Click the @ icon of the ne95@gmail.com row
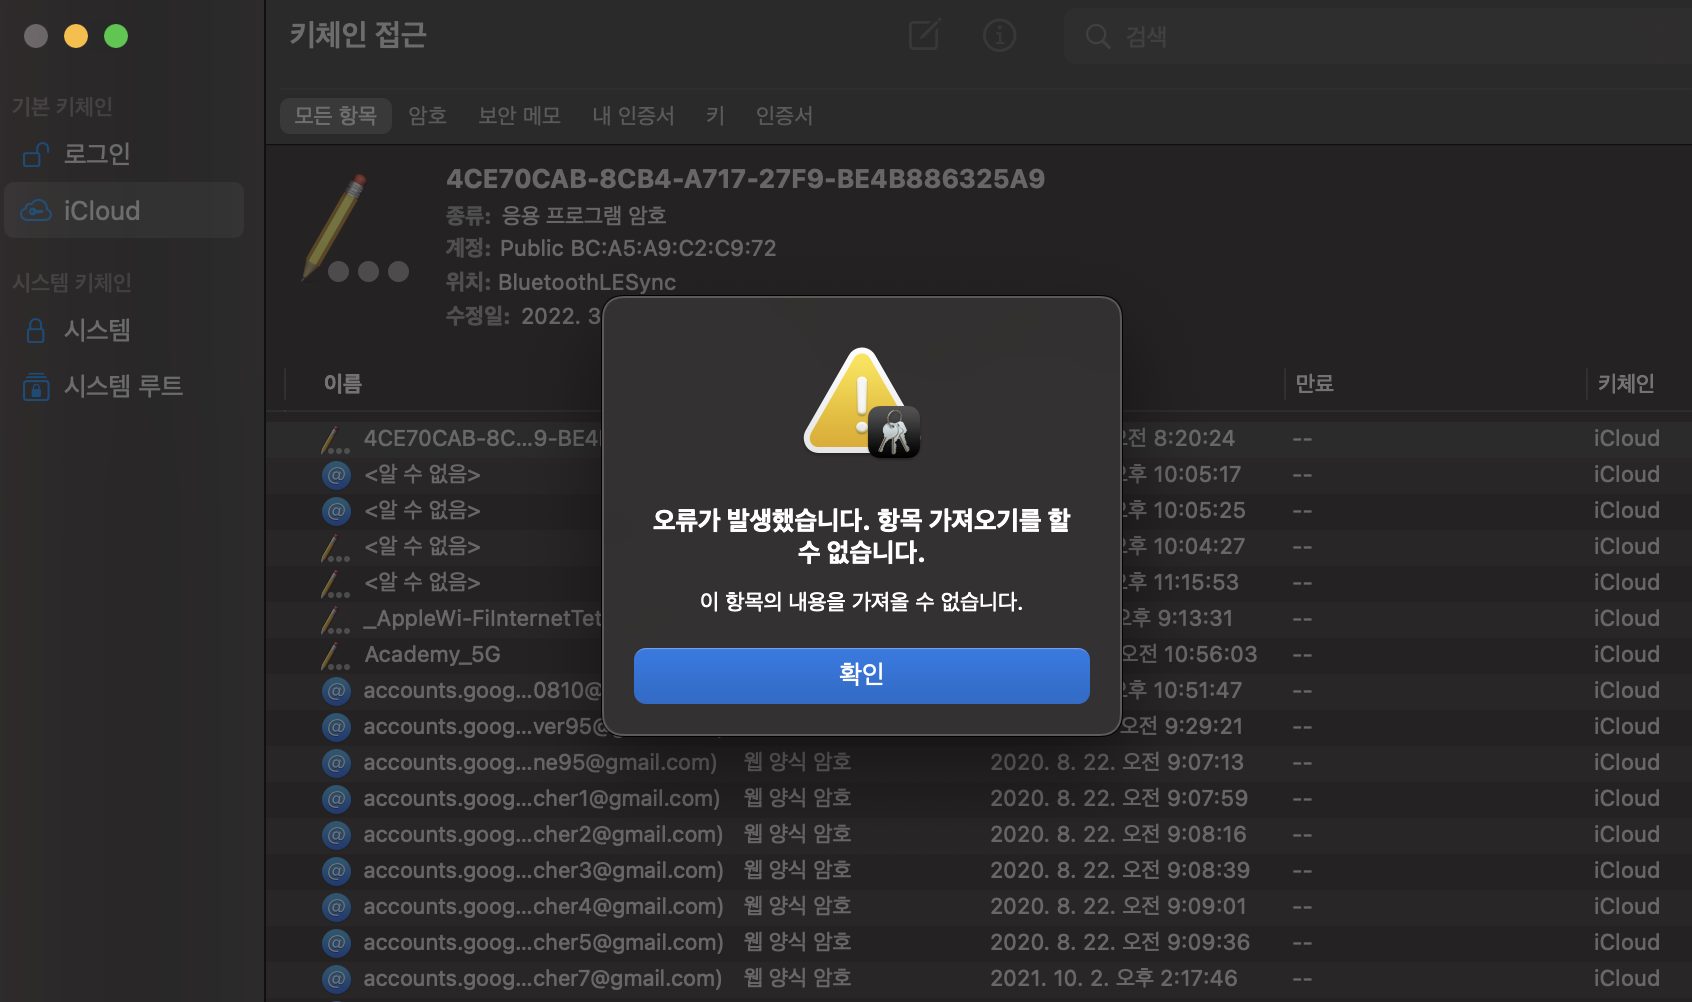This screenshot has height=1002, width=1692. [336, 762]
